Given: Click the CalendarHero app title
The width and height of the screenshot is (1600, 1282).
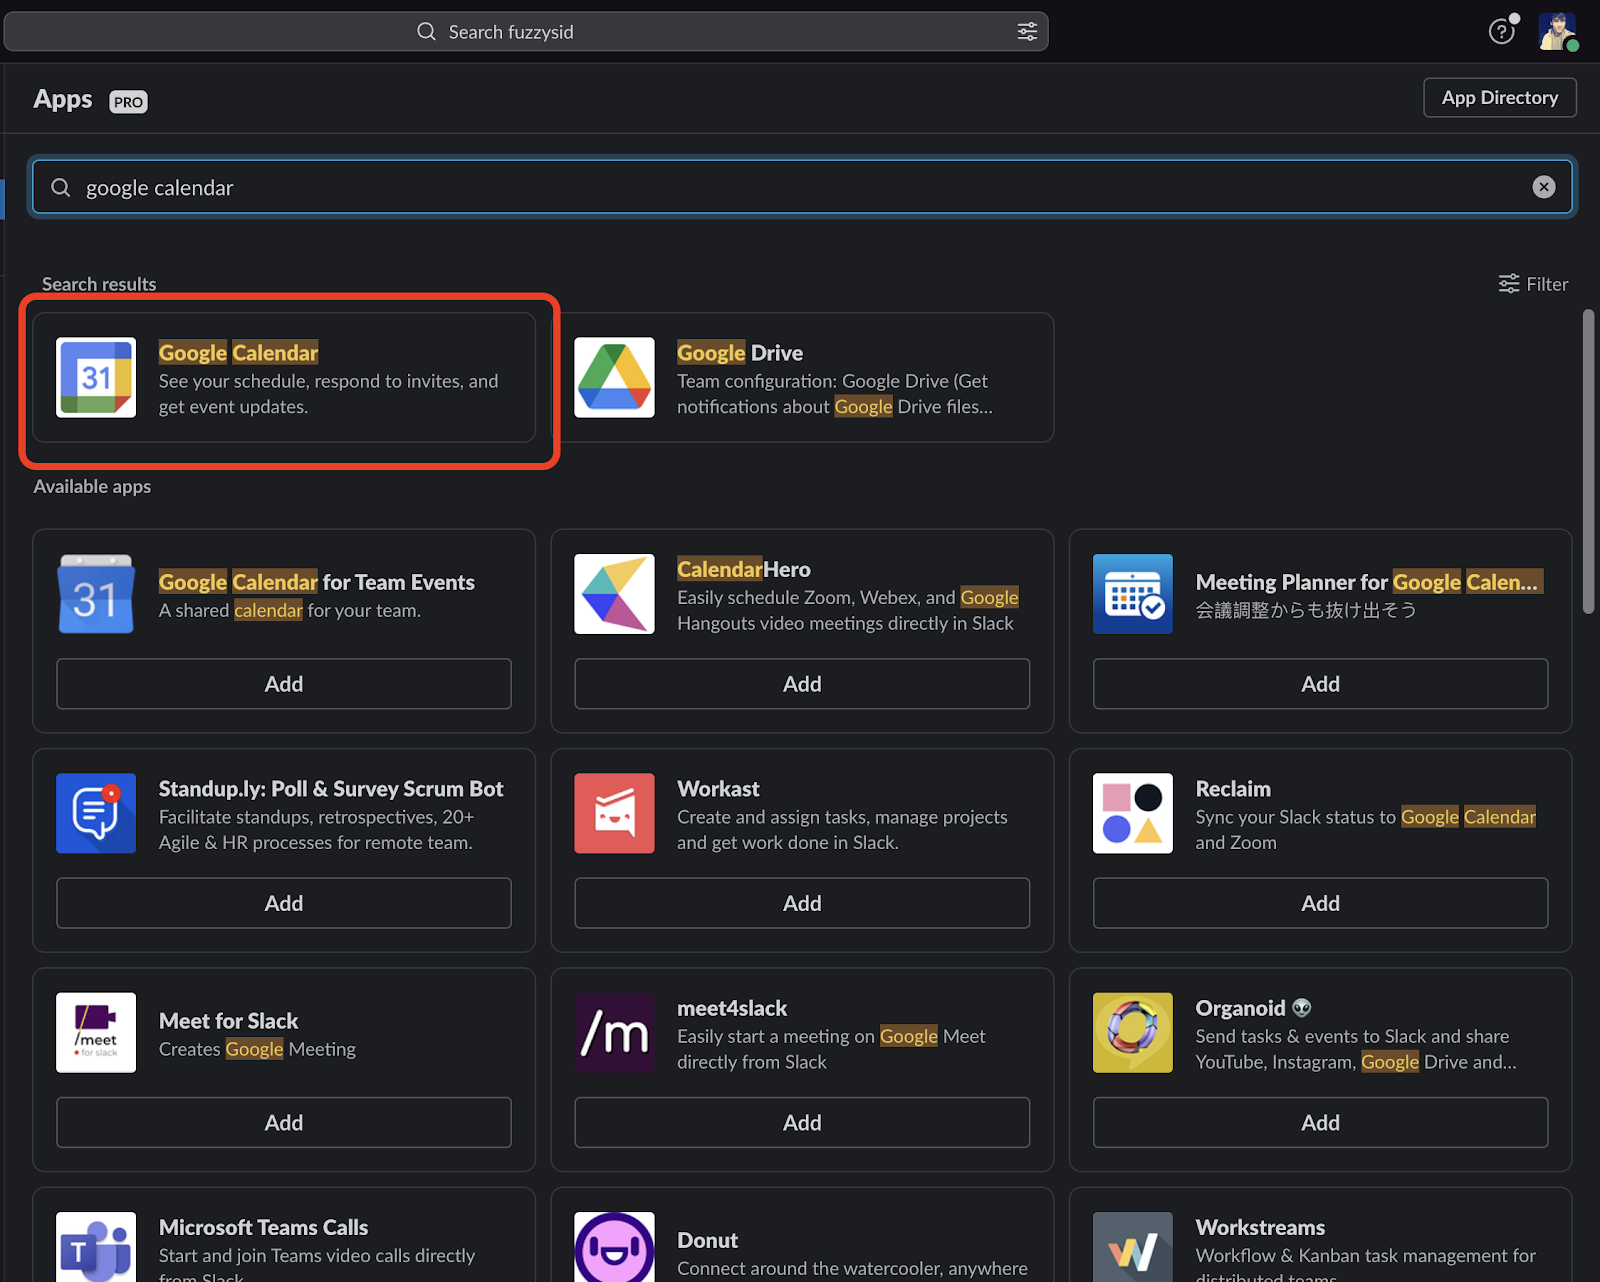Looking at the screenshot, I should tap(744, 569).
